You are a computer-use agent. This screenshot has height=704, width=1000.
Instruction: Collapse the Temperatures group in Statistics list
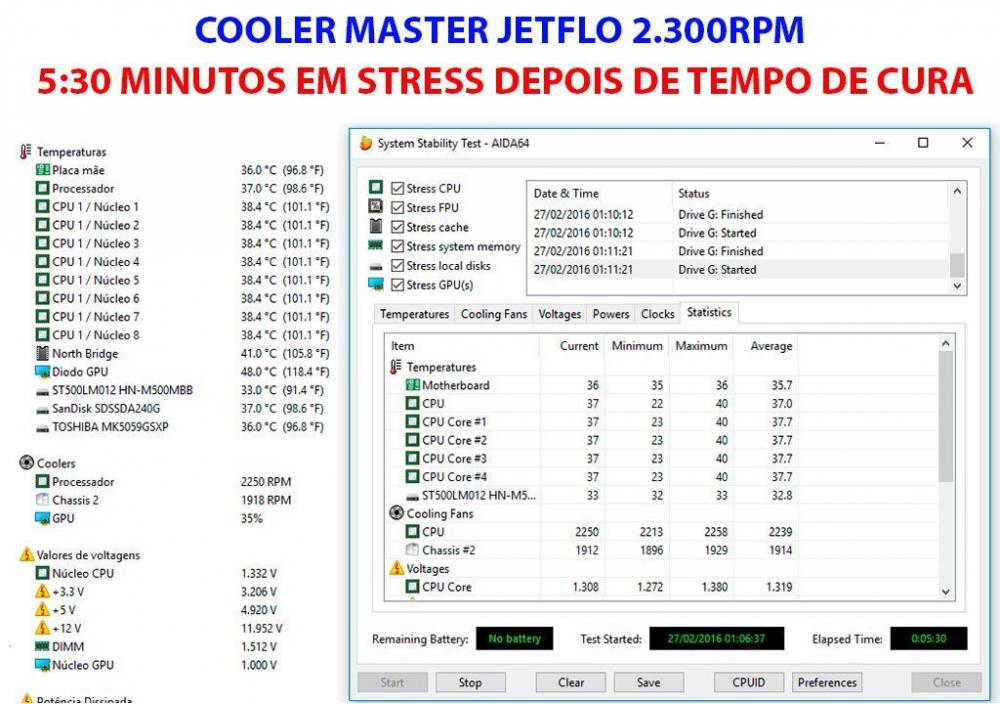click(x=396, y=367)
